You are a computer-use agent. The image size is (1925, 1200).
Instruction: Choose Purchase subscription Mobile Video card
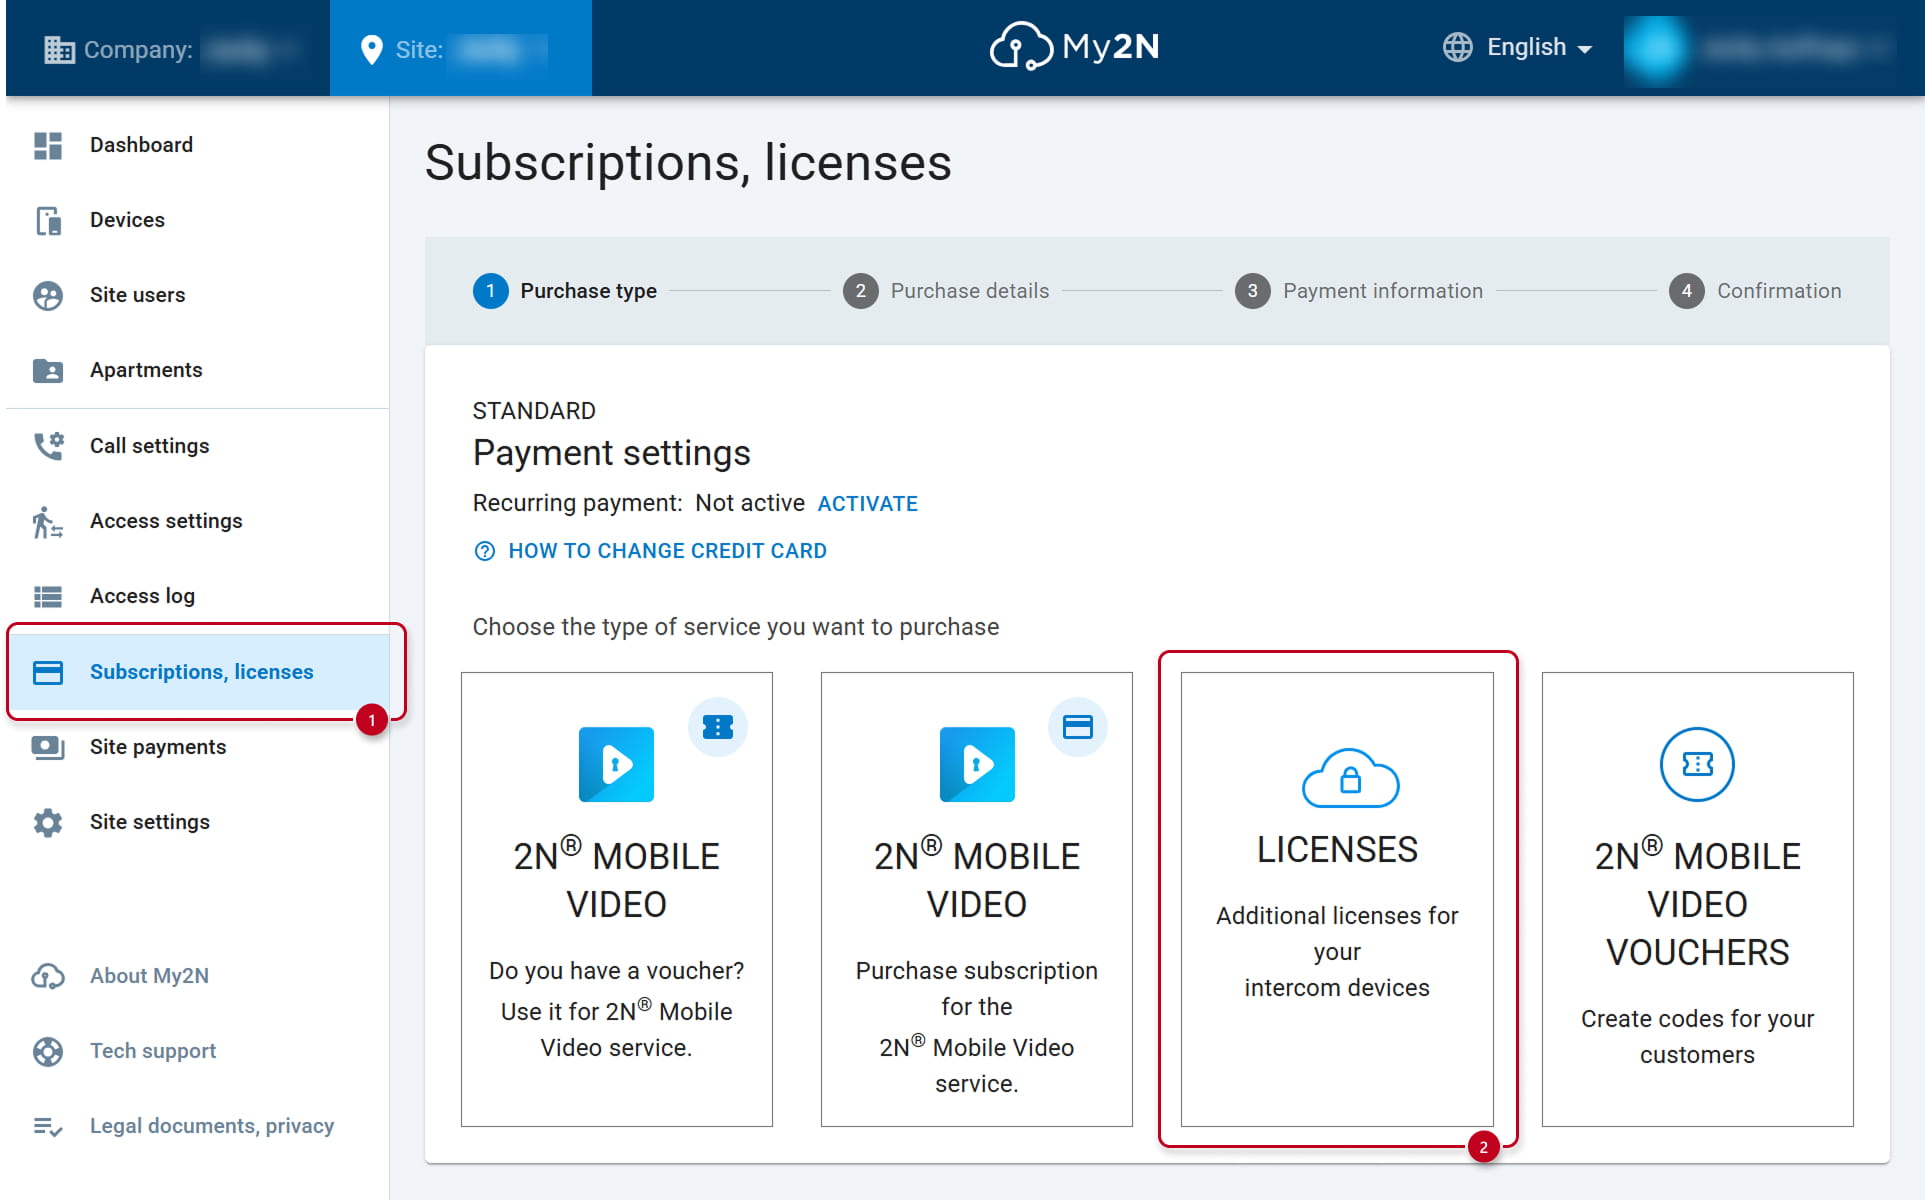click(x=977, y=899)
